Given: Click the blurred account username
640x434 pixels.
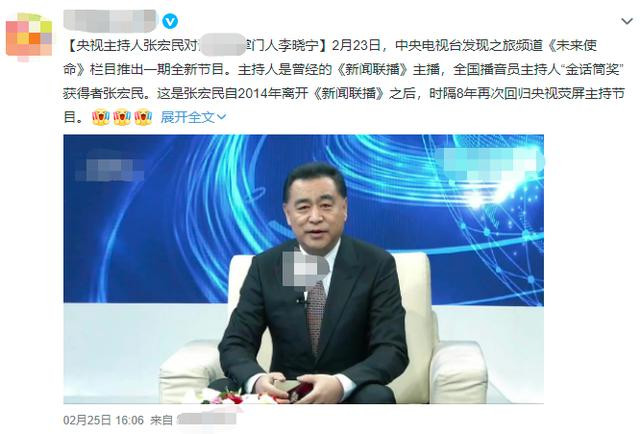Looking at the screenshot, I should [x=110, y=21].
